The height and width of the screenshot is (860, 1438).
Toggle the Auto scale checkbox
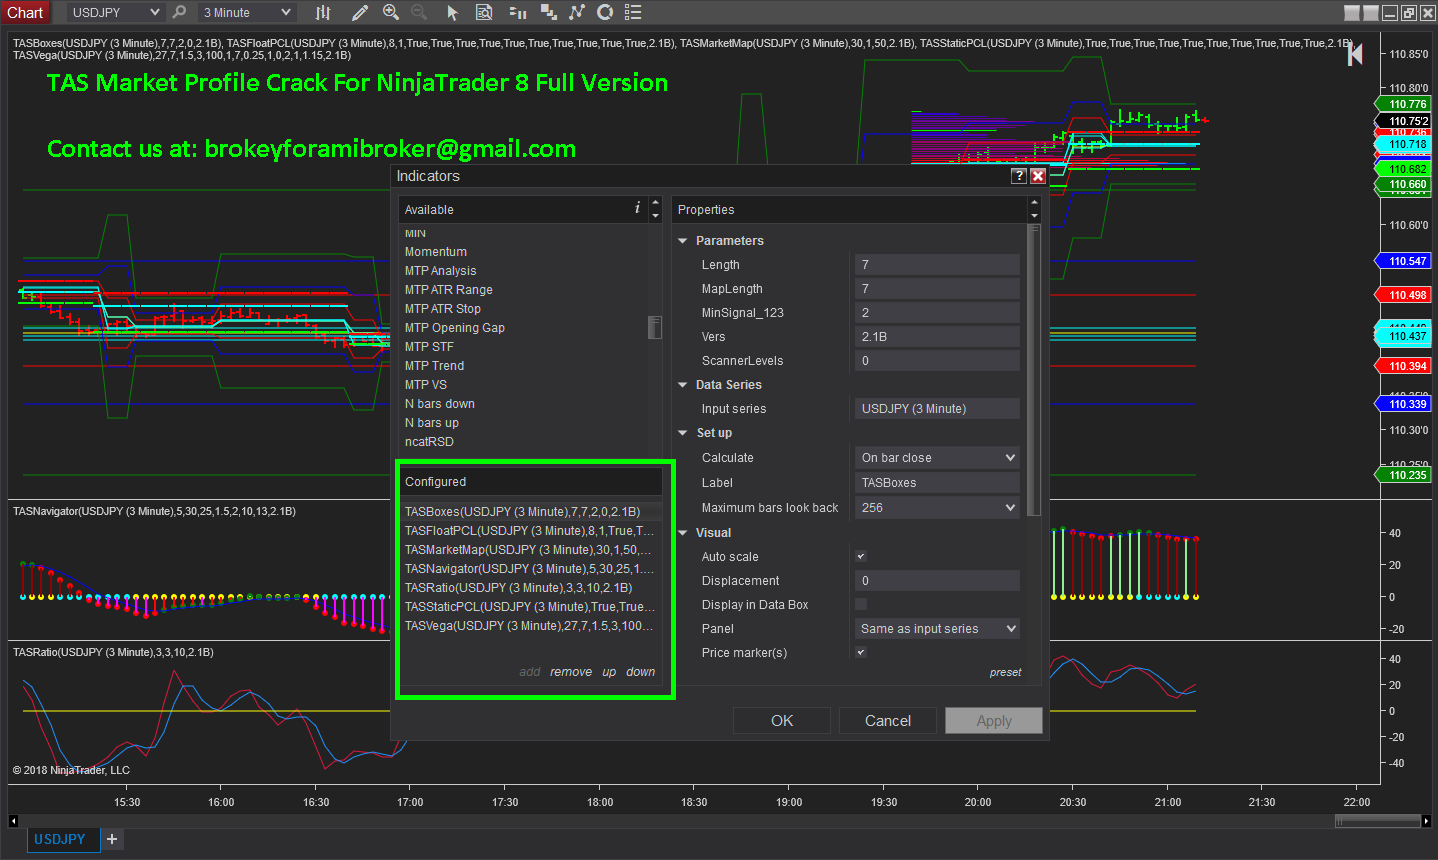click(x=861, y=556)
